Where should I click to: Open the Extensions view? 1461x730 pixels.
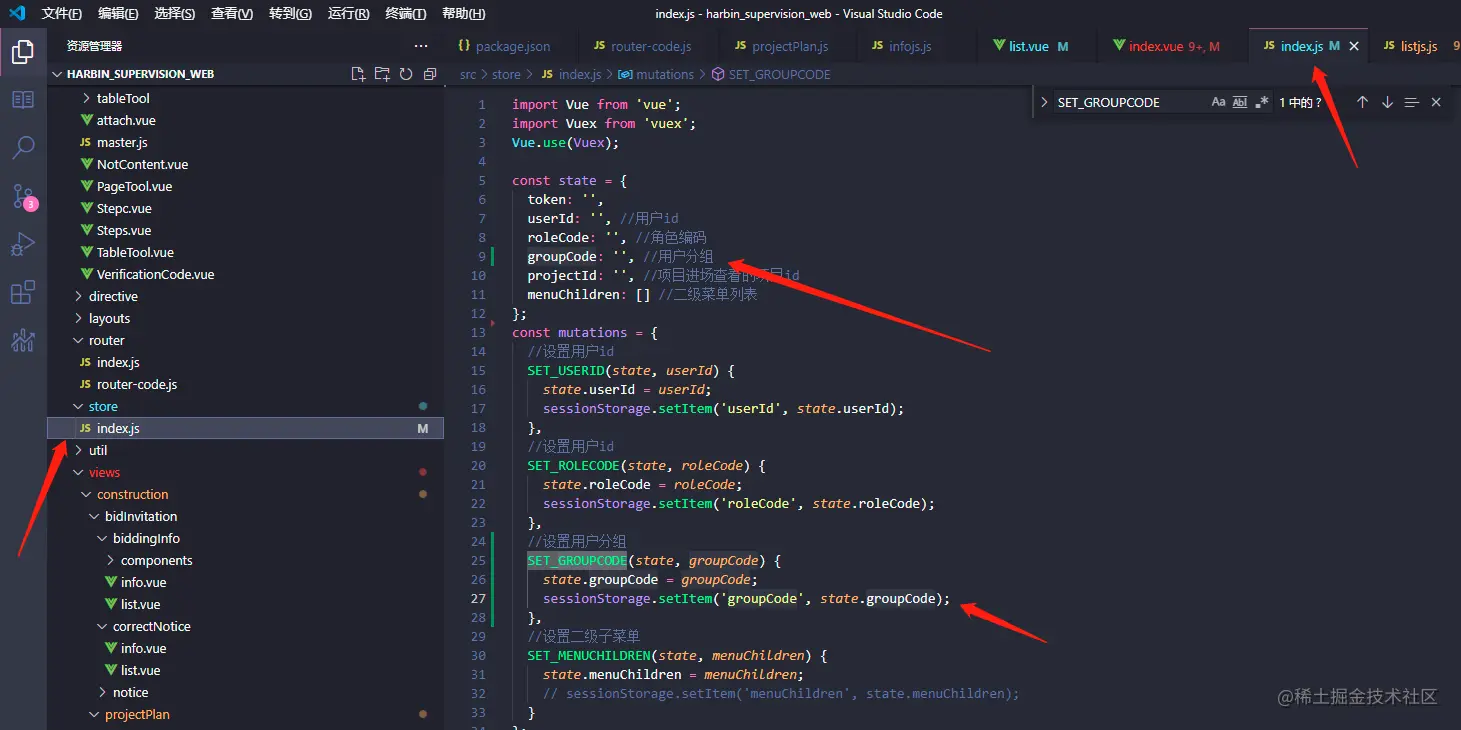point(23,292)
